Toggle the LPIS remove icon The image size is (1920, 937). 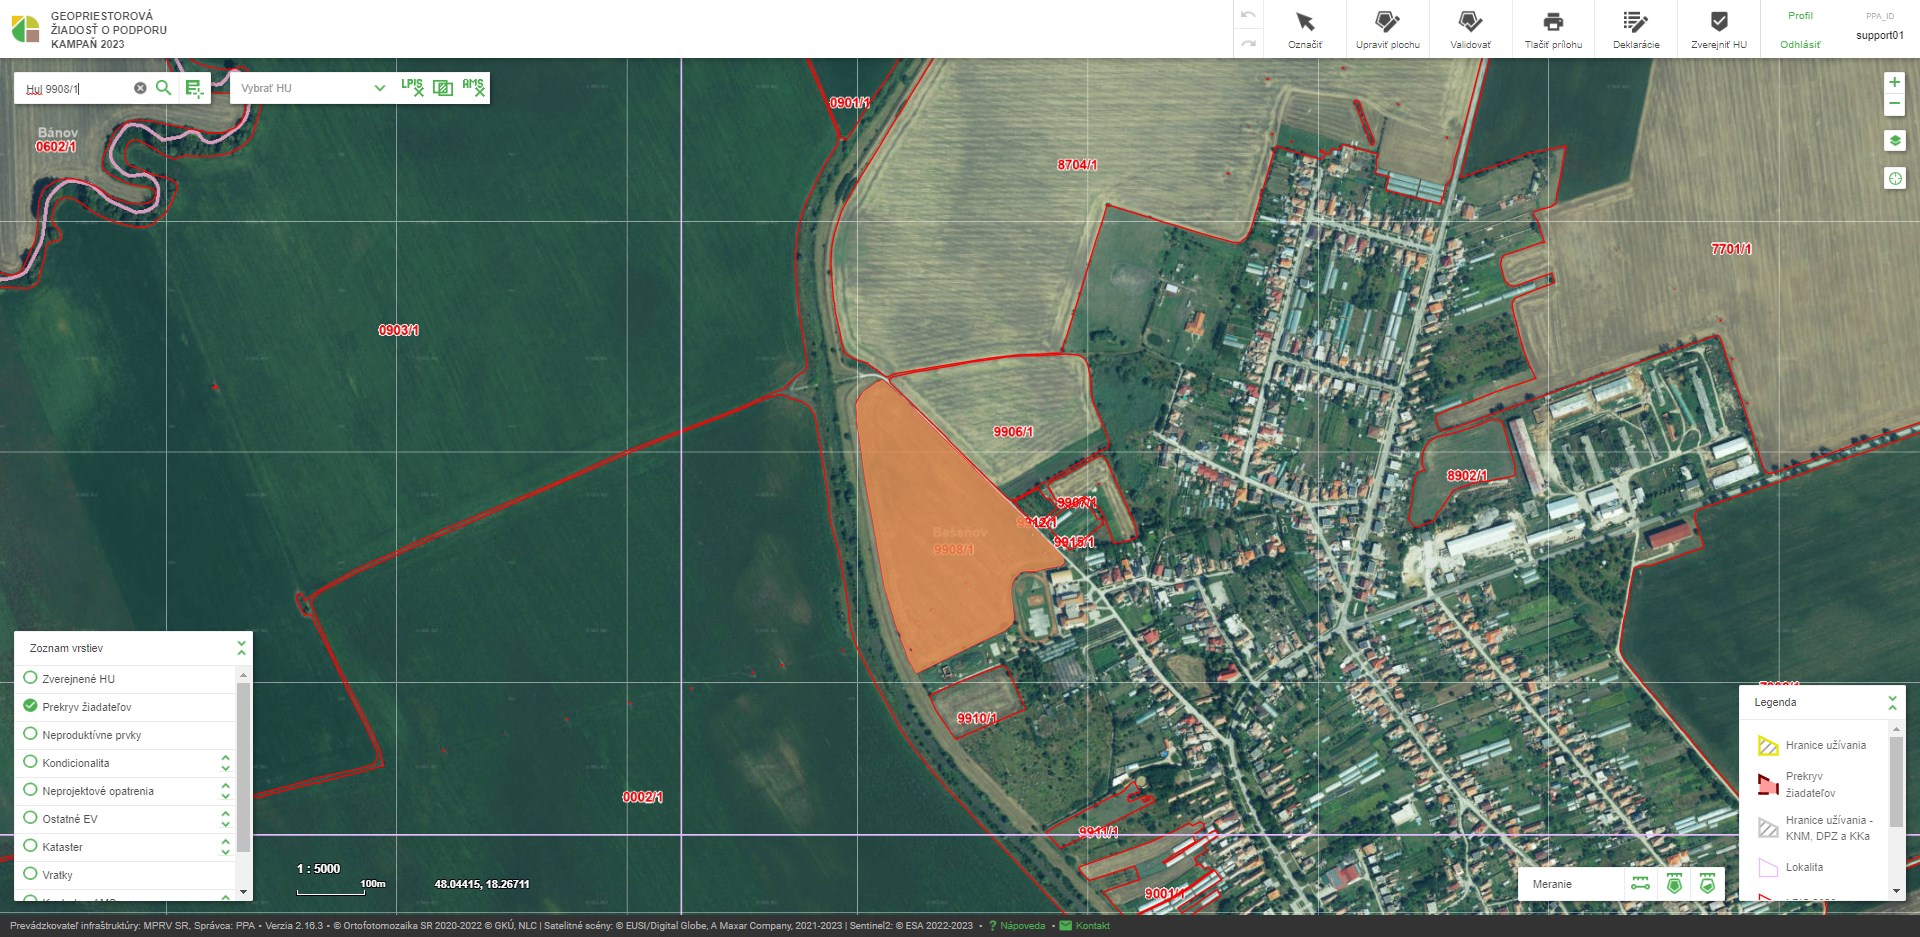click(x=412, y=87)
